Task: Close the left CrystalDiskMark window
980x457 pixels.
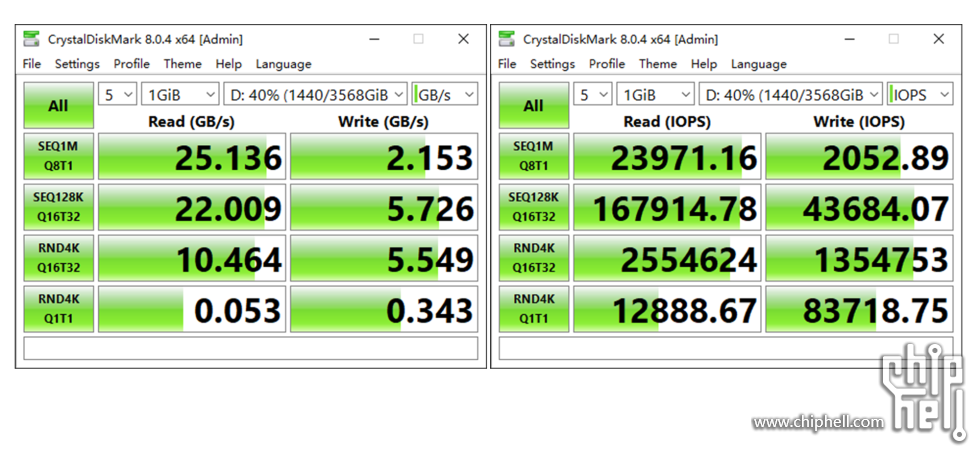Action: [463, 39]
